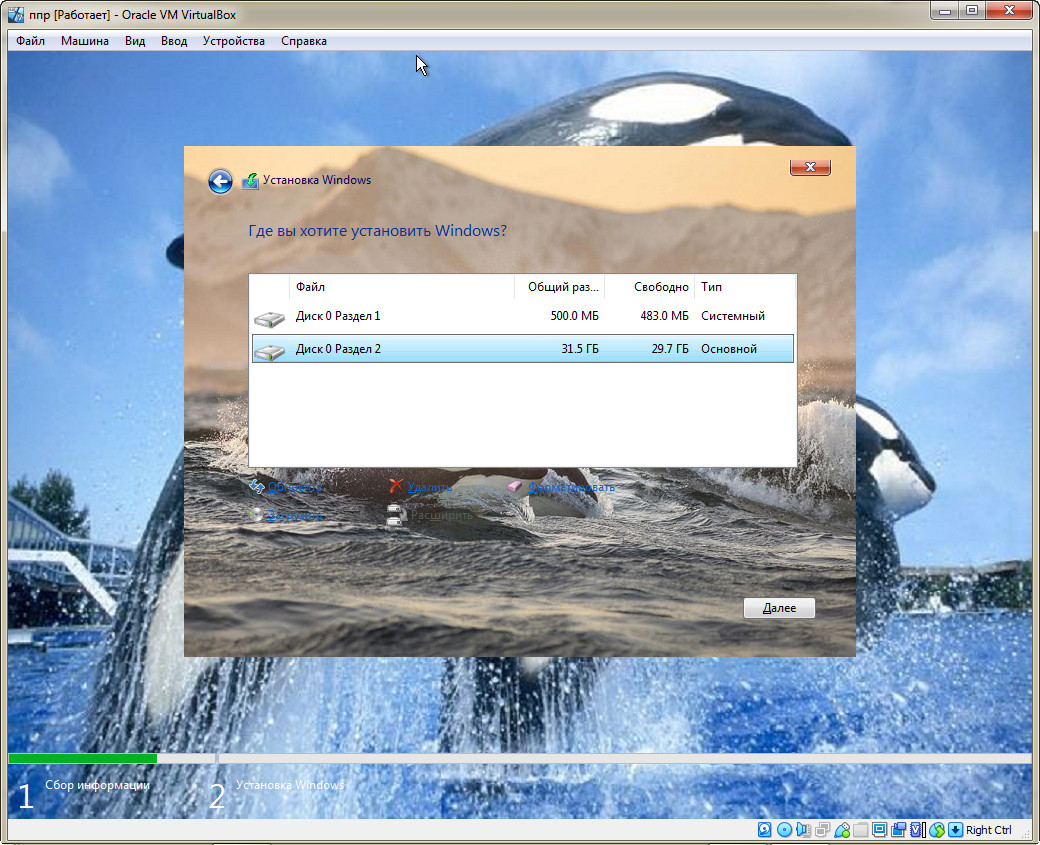Open the Файл menu
1040x845 pixels.
click(x=30, y=41)
